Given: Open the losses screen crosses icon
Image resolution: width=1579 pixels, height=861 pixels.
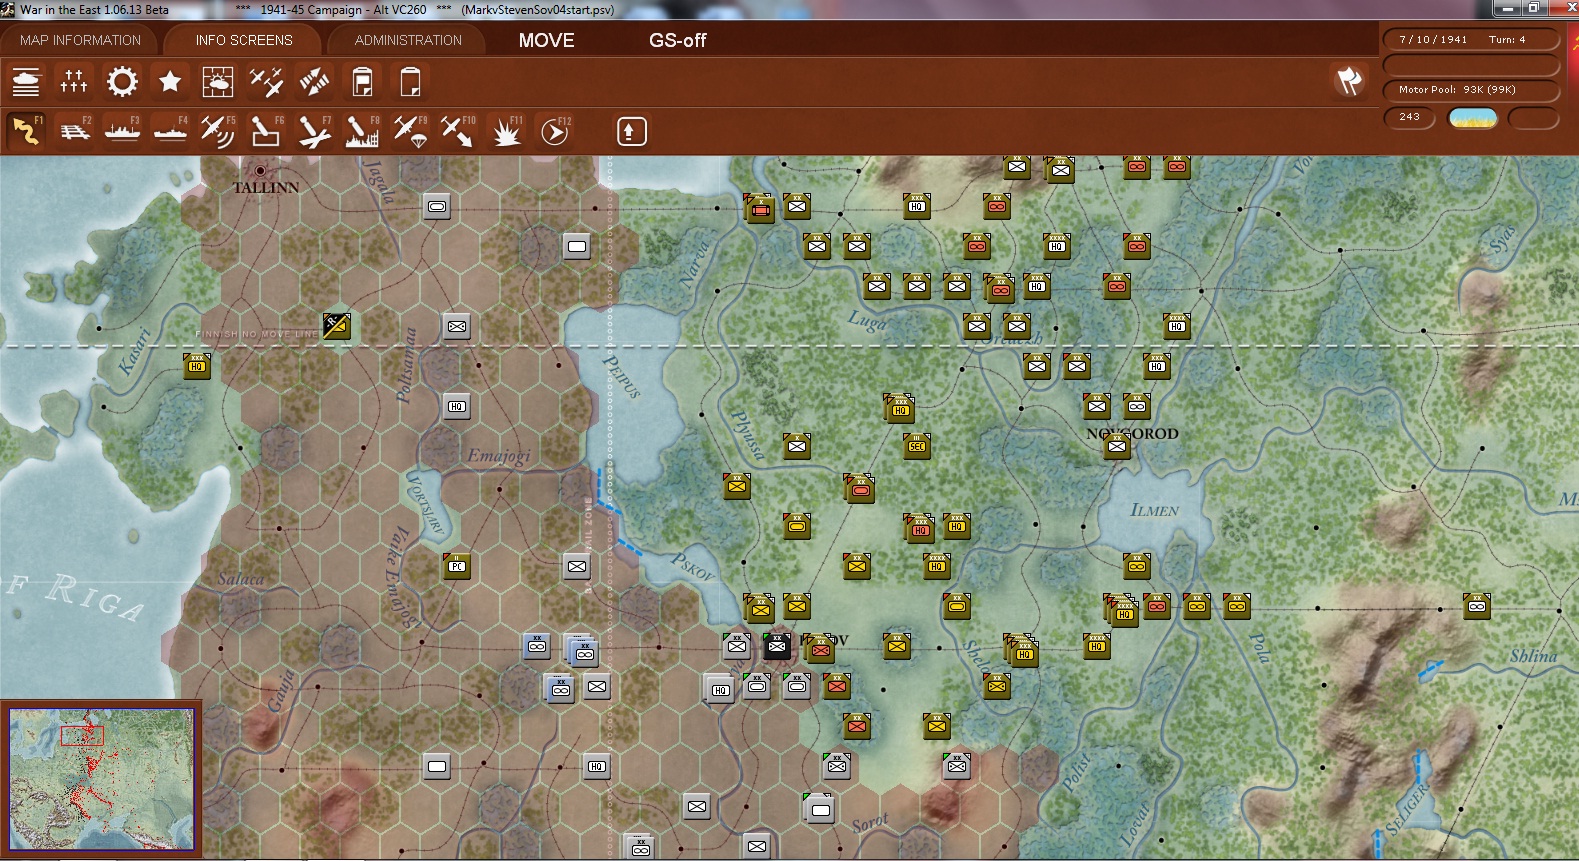Looking at the screenshot, I should (74, 82).
